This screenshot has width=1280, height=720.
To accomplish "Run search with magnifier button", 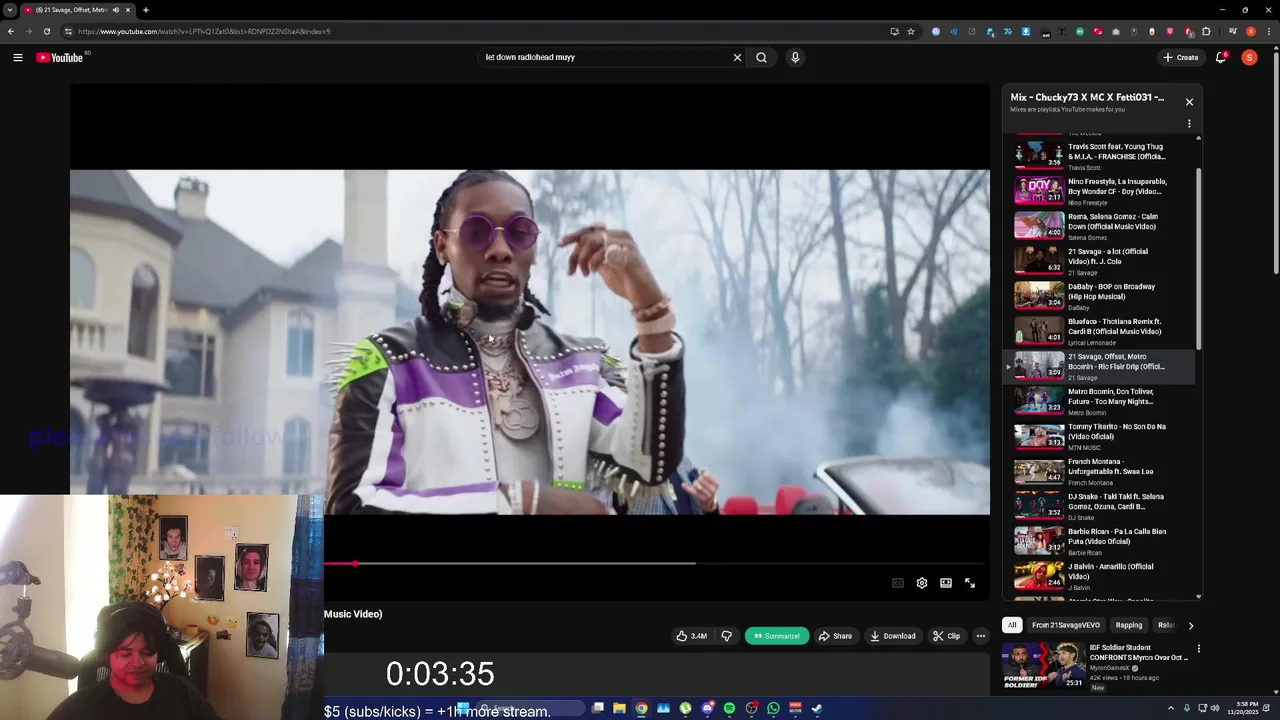I will pos(762,57).
